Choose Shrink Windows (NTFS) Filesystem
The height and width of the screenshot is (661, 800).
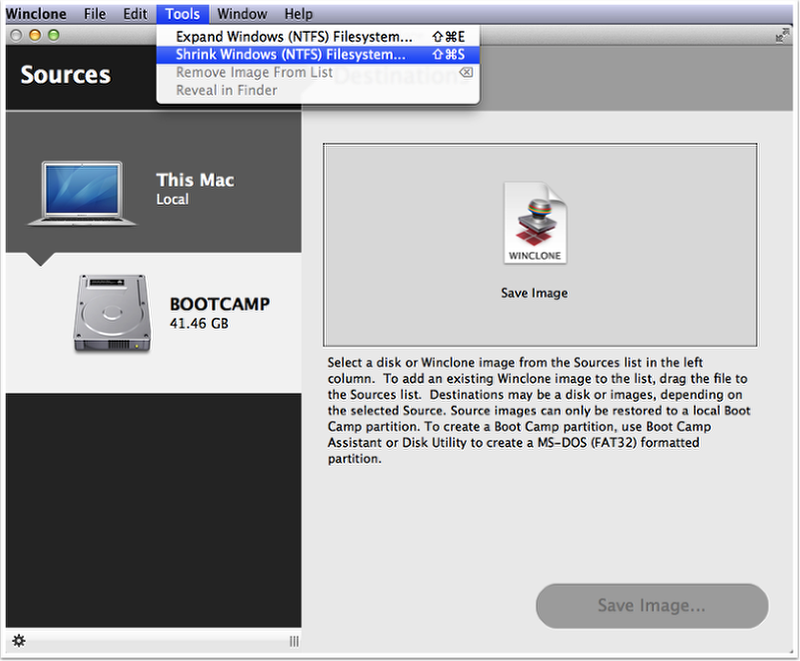318,55
